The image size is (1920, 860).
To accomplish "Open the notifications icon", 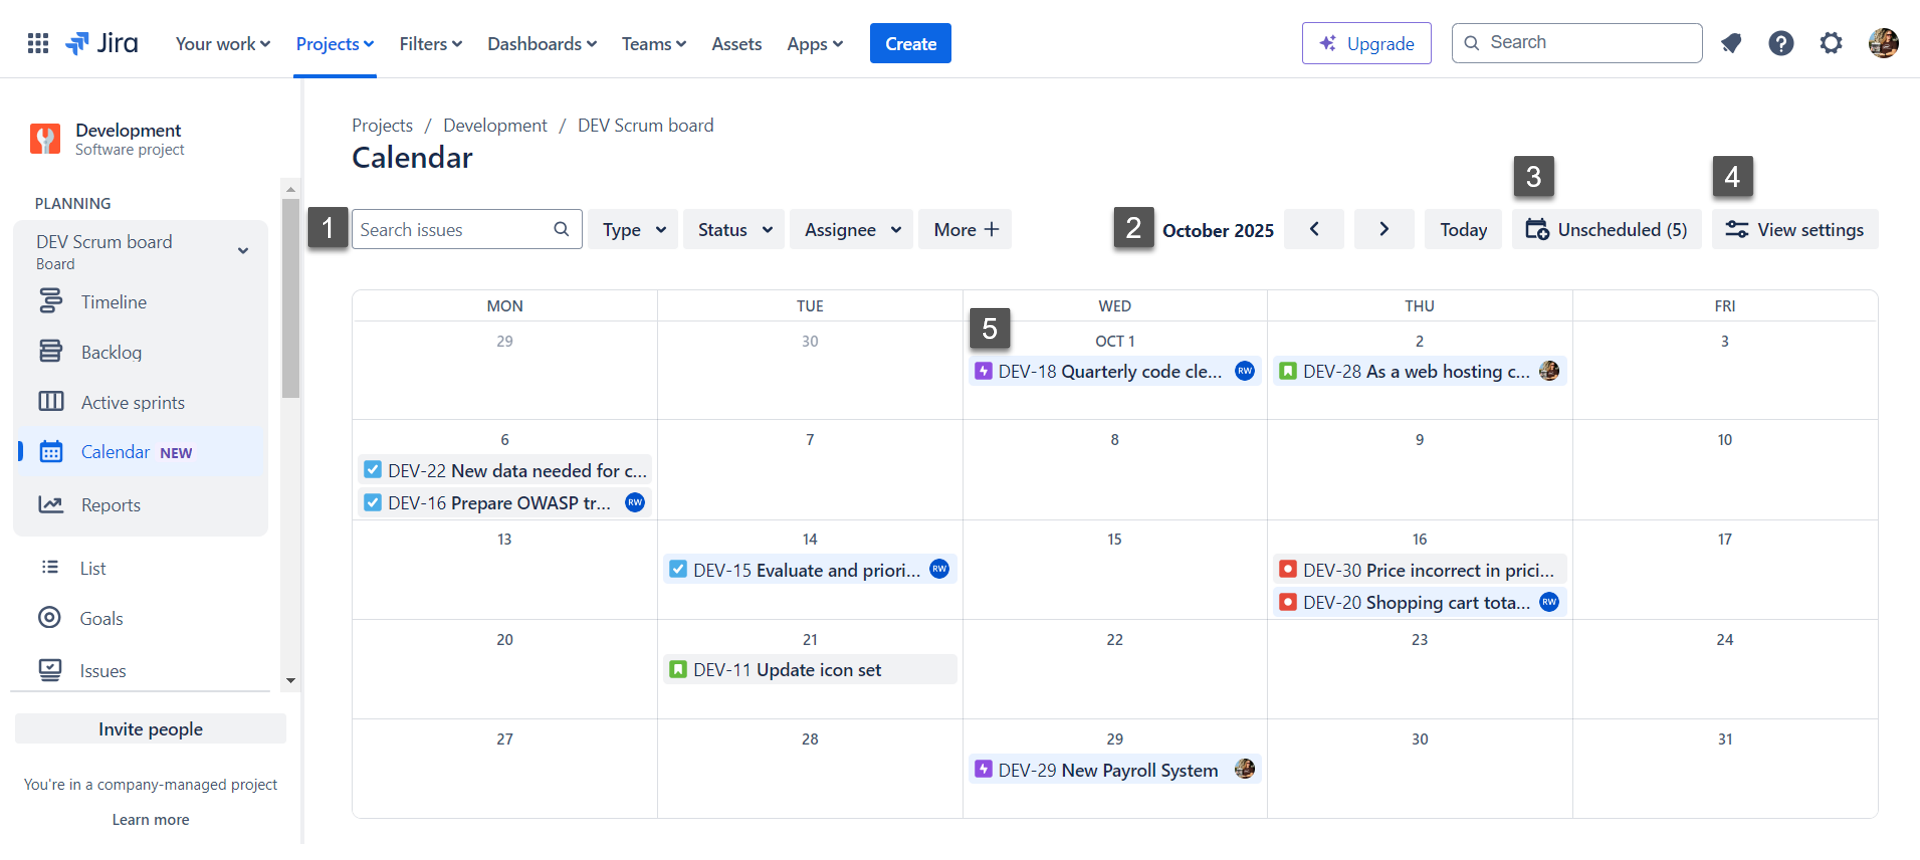I will click(x=1731, y=43).
